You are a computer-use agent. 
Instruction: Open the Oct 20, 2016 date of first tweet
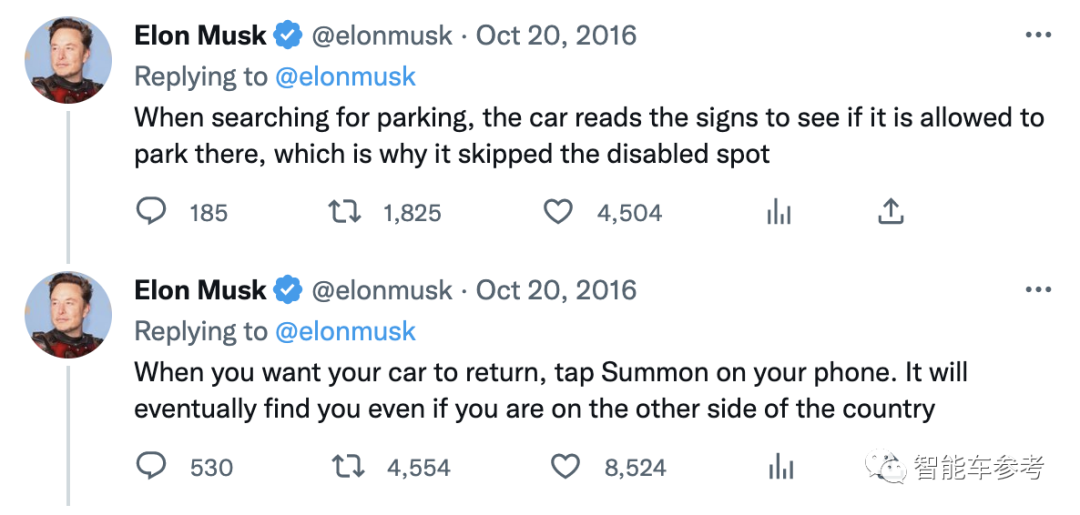[556, 36]
